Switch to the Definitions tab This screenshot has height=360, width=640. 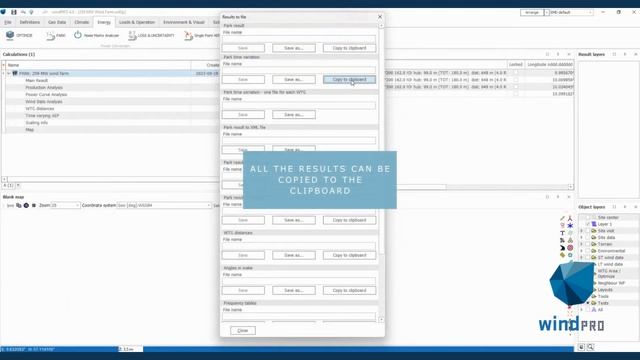(x=30, y=22)
